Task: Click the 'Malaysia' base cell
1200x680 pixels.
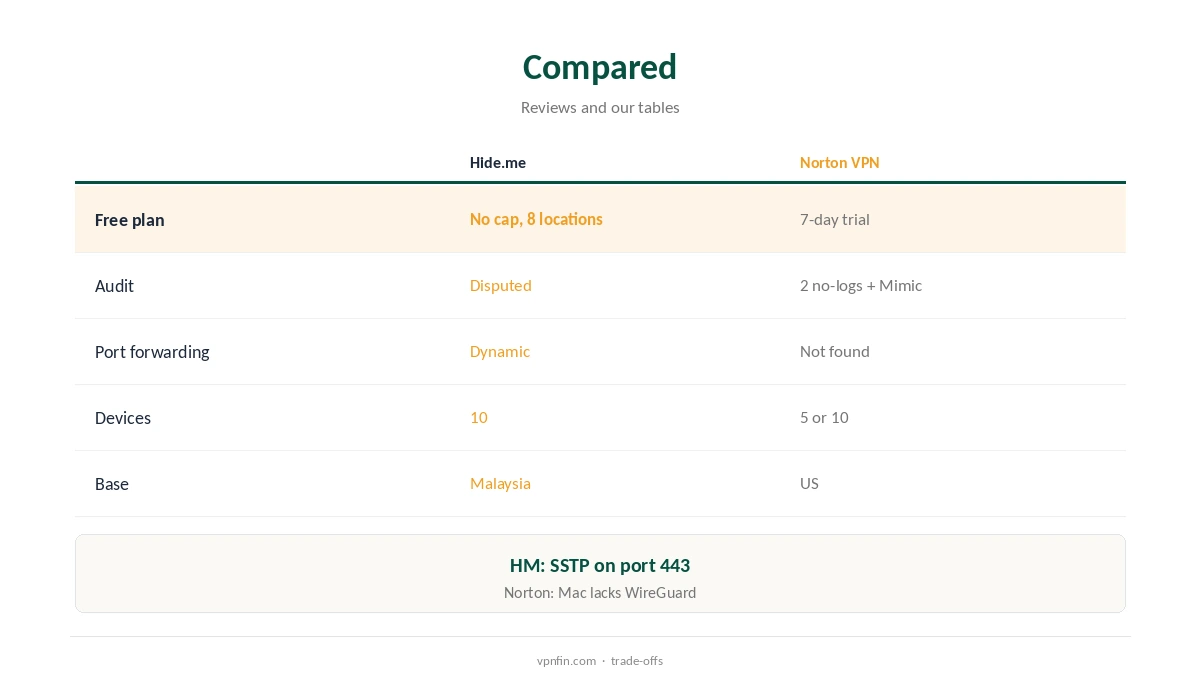Action: click(500, 483)
